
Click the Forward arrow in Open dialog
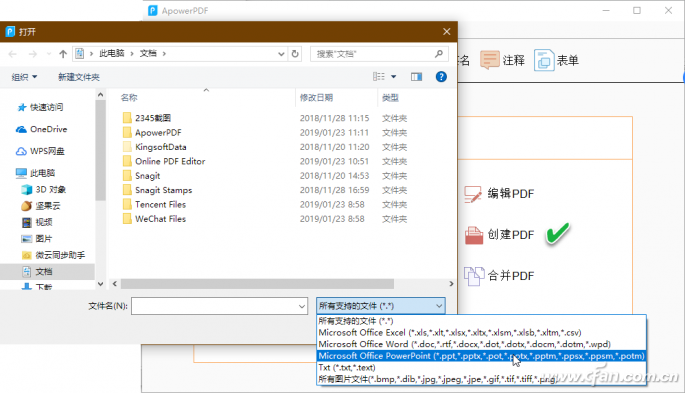coord(33,54)
